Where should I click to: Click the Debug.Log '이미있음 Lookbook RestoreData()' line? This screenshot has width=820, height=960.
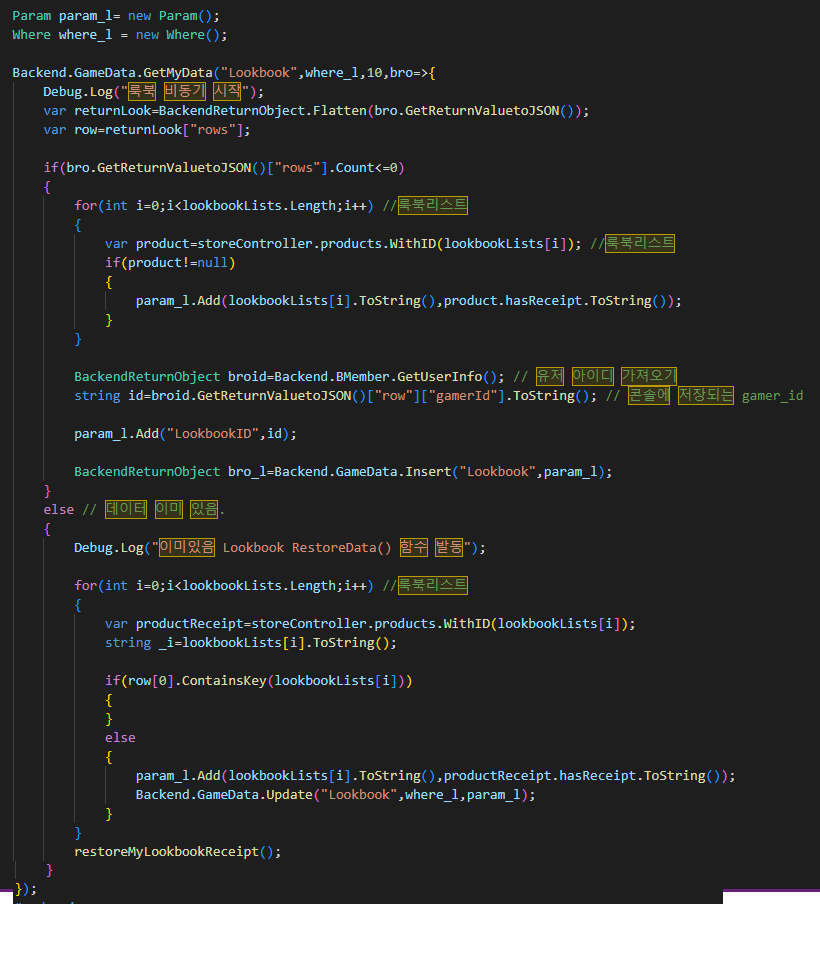click(280, 547)
